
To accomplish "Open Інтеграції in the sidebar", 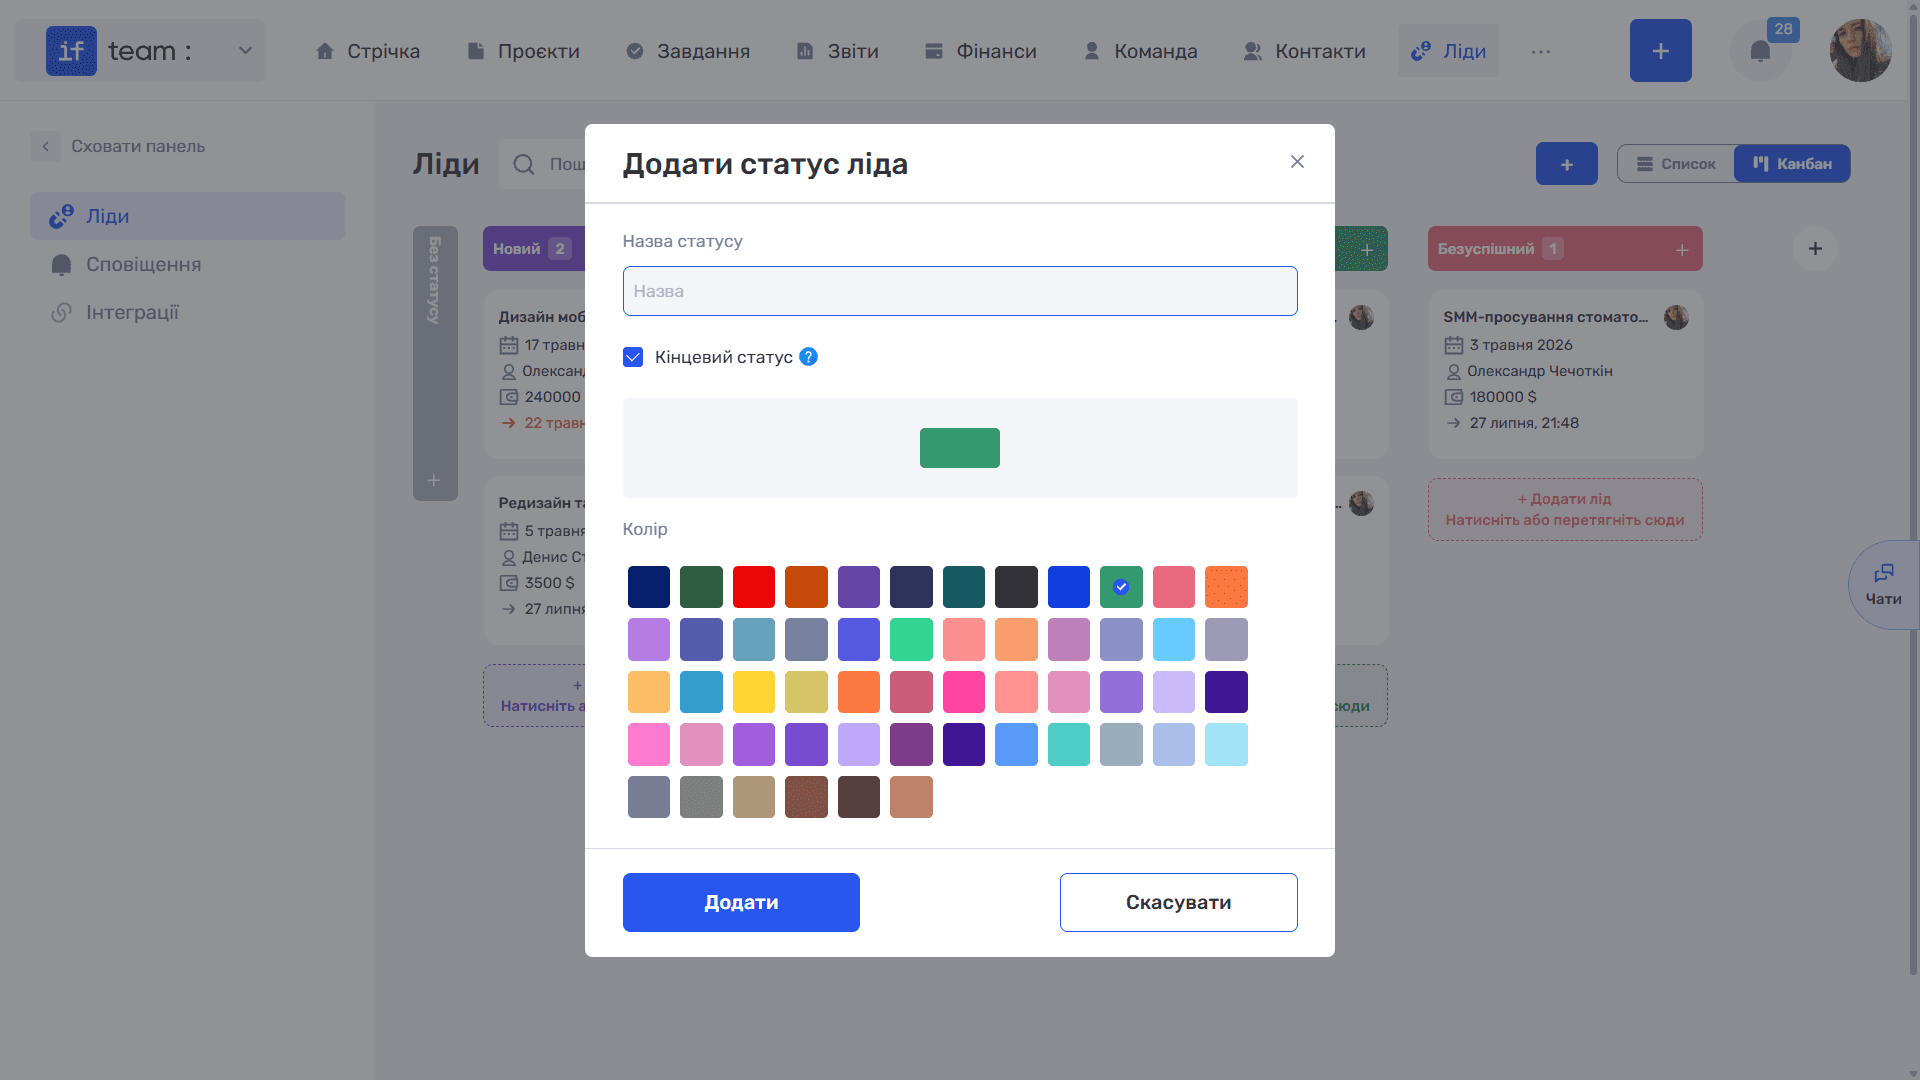I will (x=187, y=312).
